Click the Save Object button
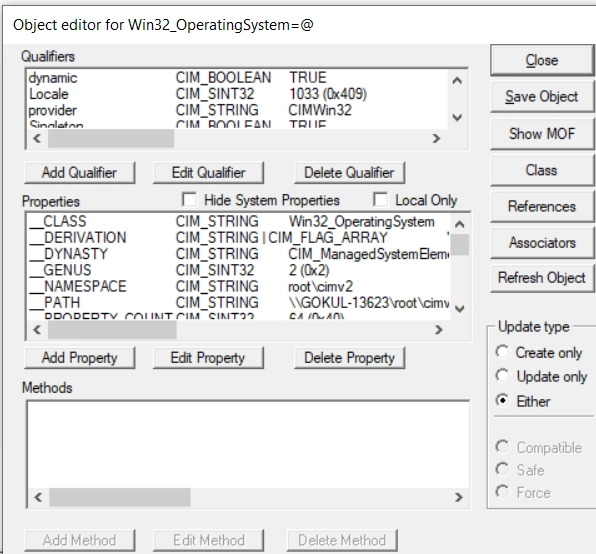 point(542,97)
